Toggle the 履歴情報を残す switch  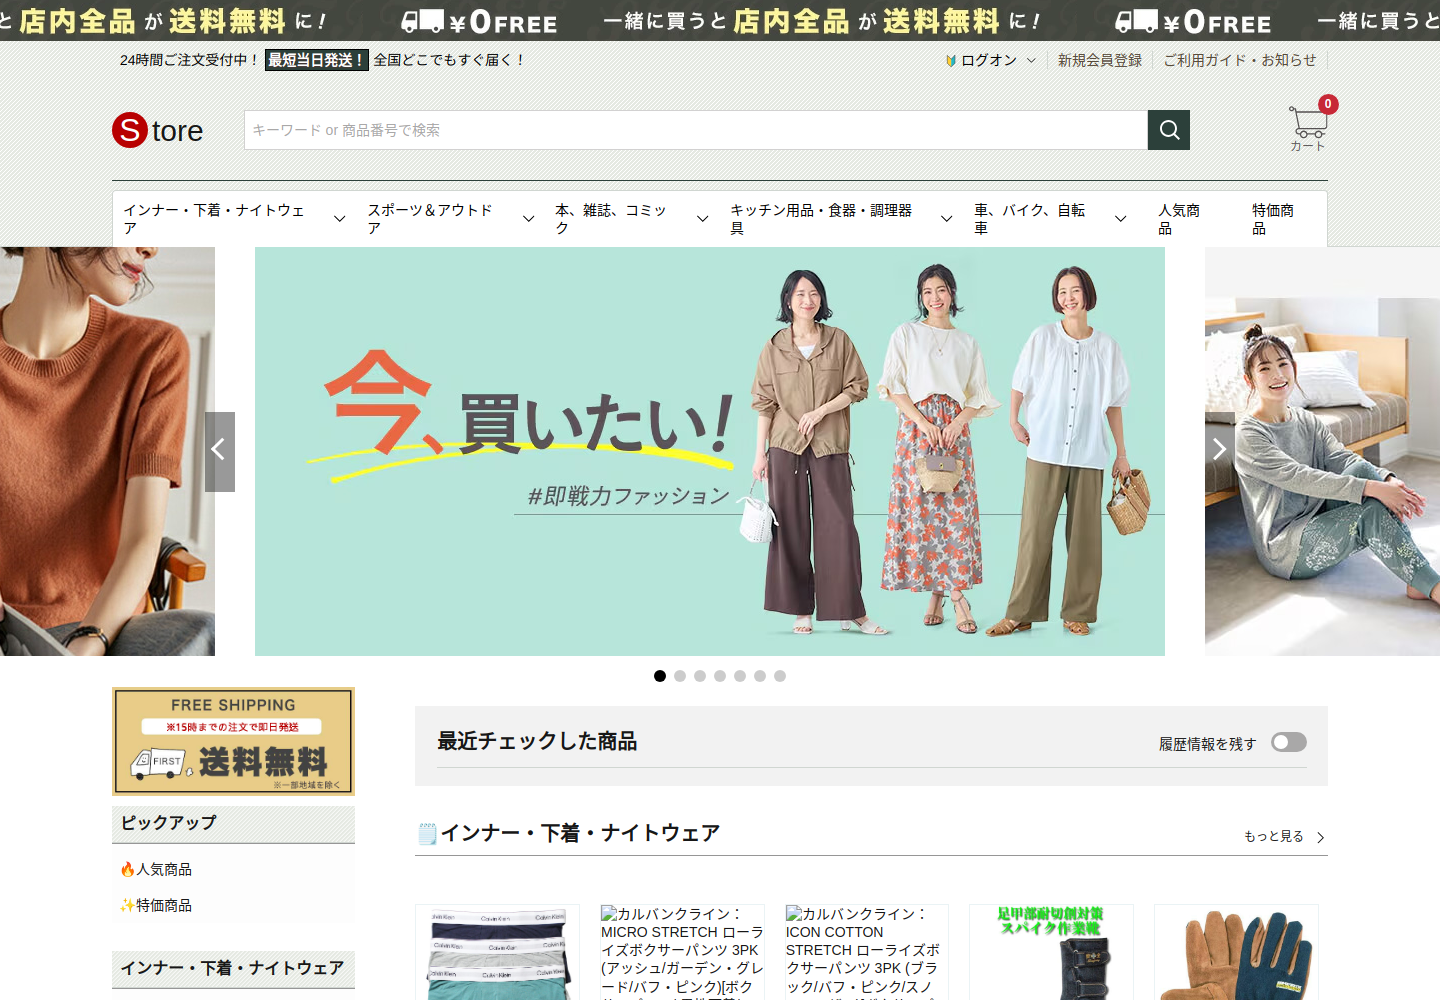tap(1289, 742)
